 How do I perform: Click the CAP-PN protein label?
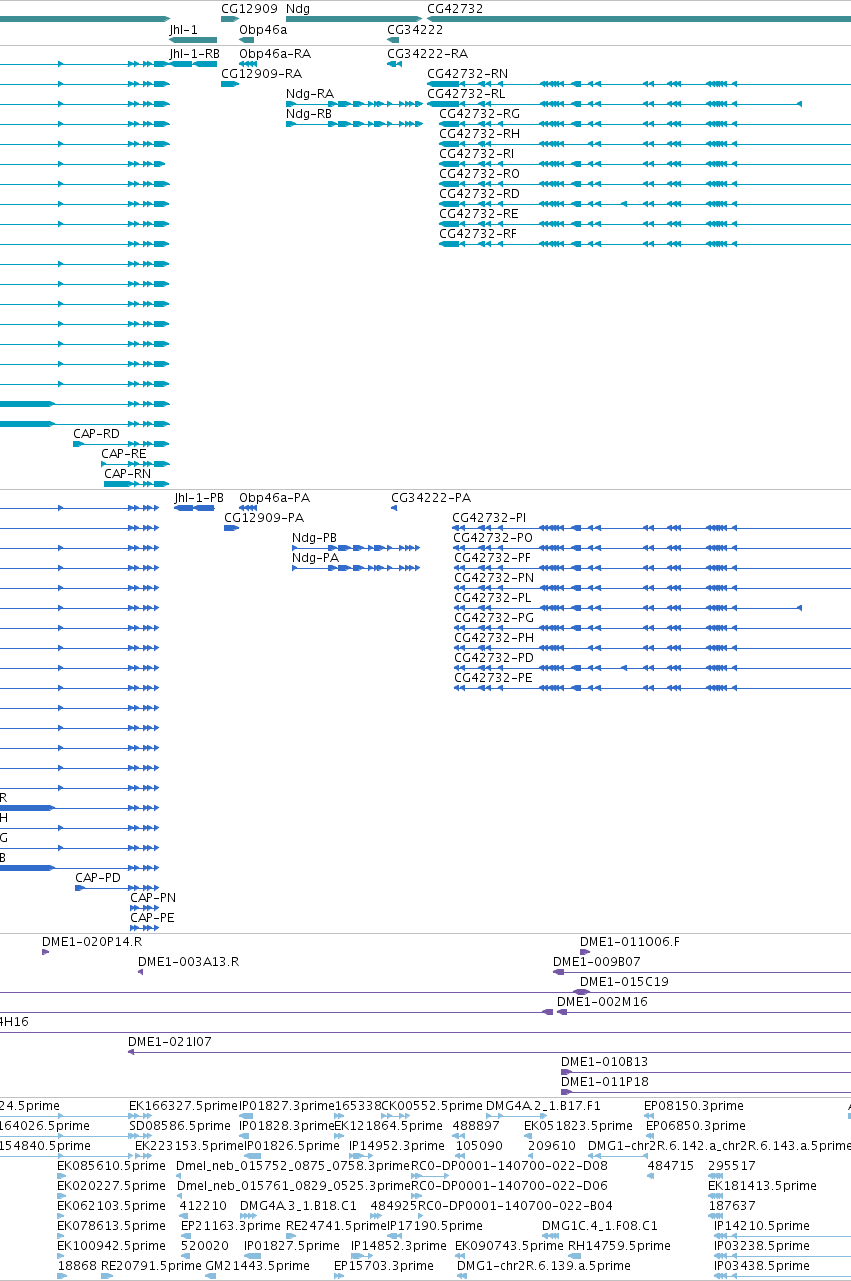point(153,898)
